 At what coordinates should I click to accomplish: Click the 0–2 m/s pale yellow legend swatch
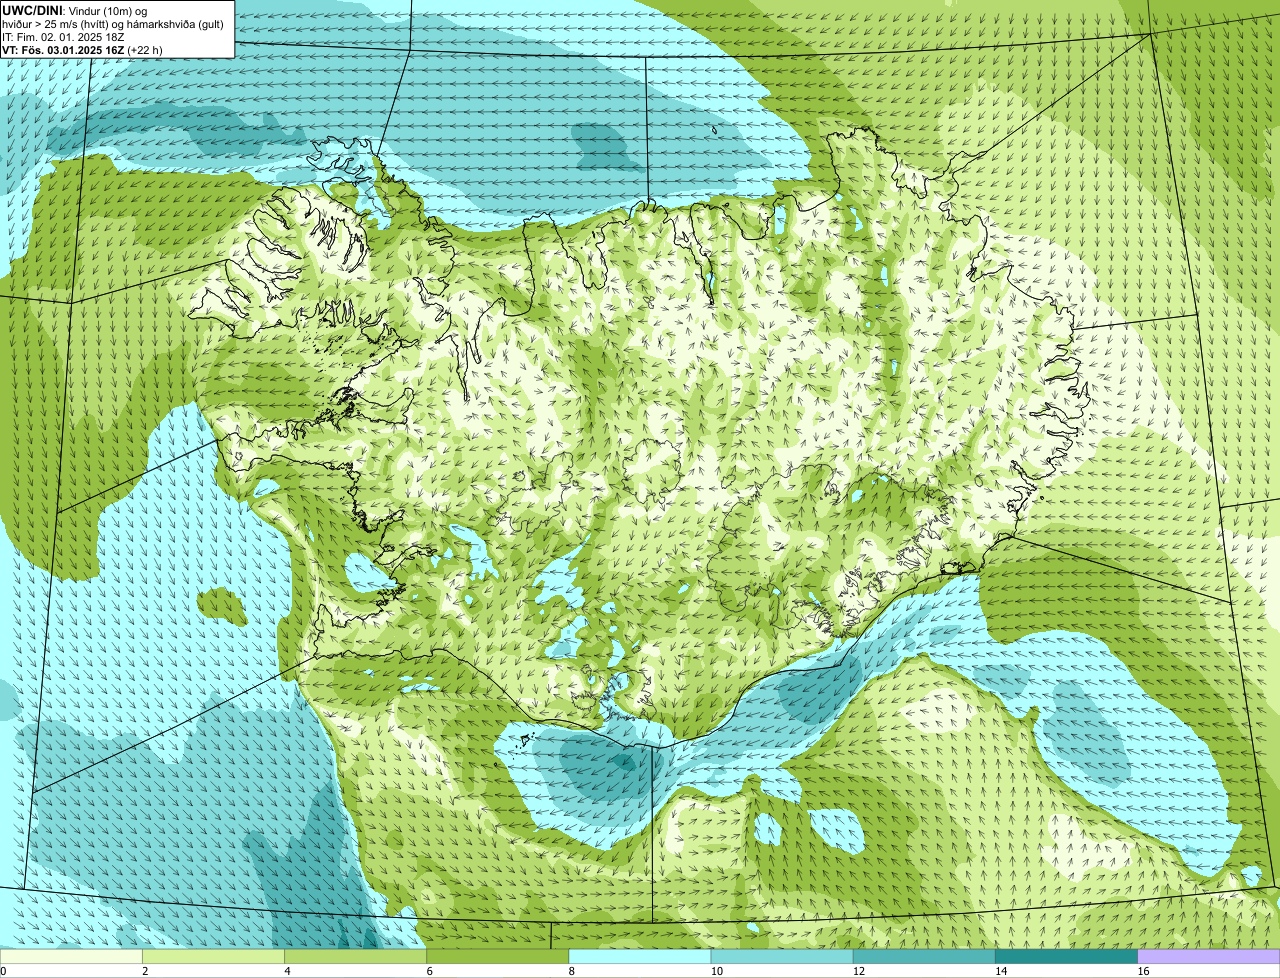tap(71, 957)
